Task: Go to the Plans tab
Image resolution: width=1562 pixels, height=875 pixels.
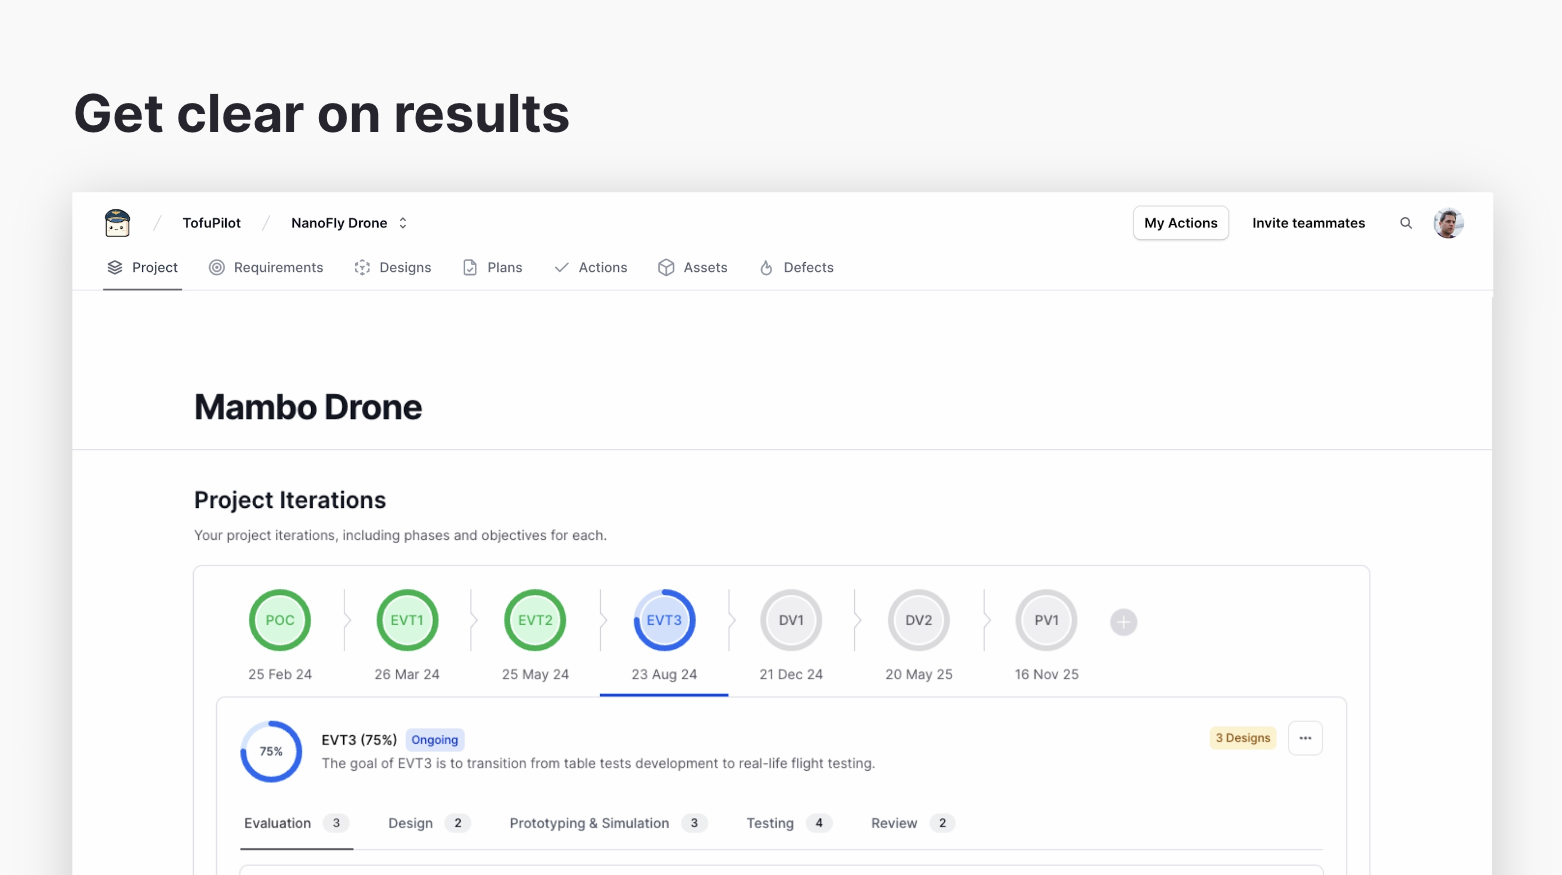Action: point(493,267)
